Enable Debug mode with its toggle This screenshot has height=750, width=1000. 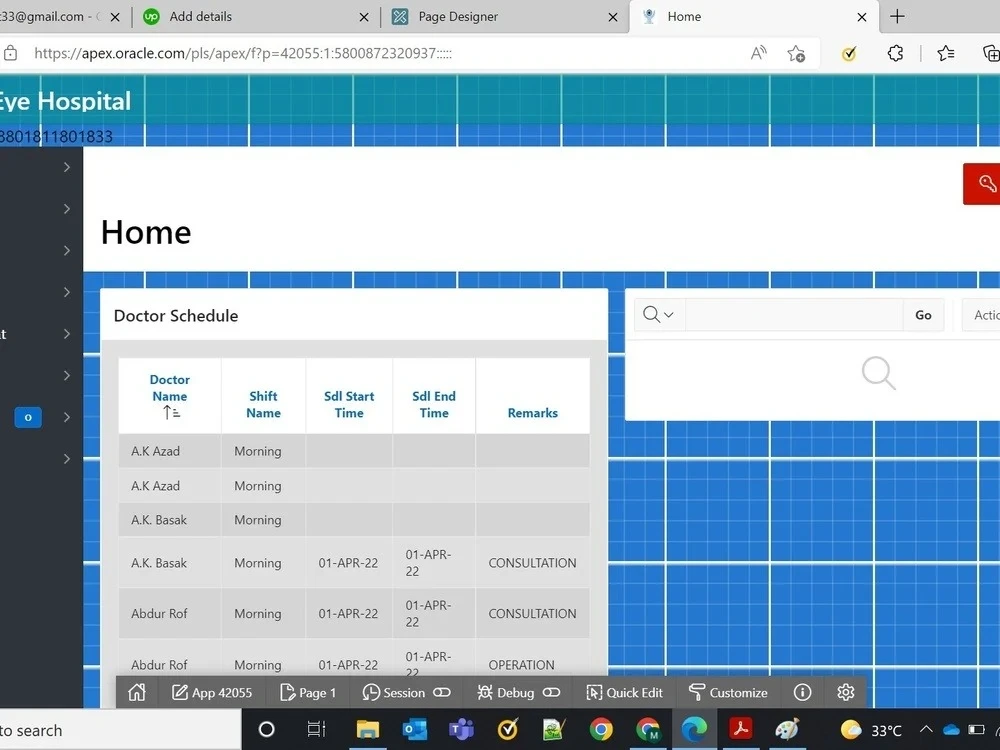(x=551, y=692)
